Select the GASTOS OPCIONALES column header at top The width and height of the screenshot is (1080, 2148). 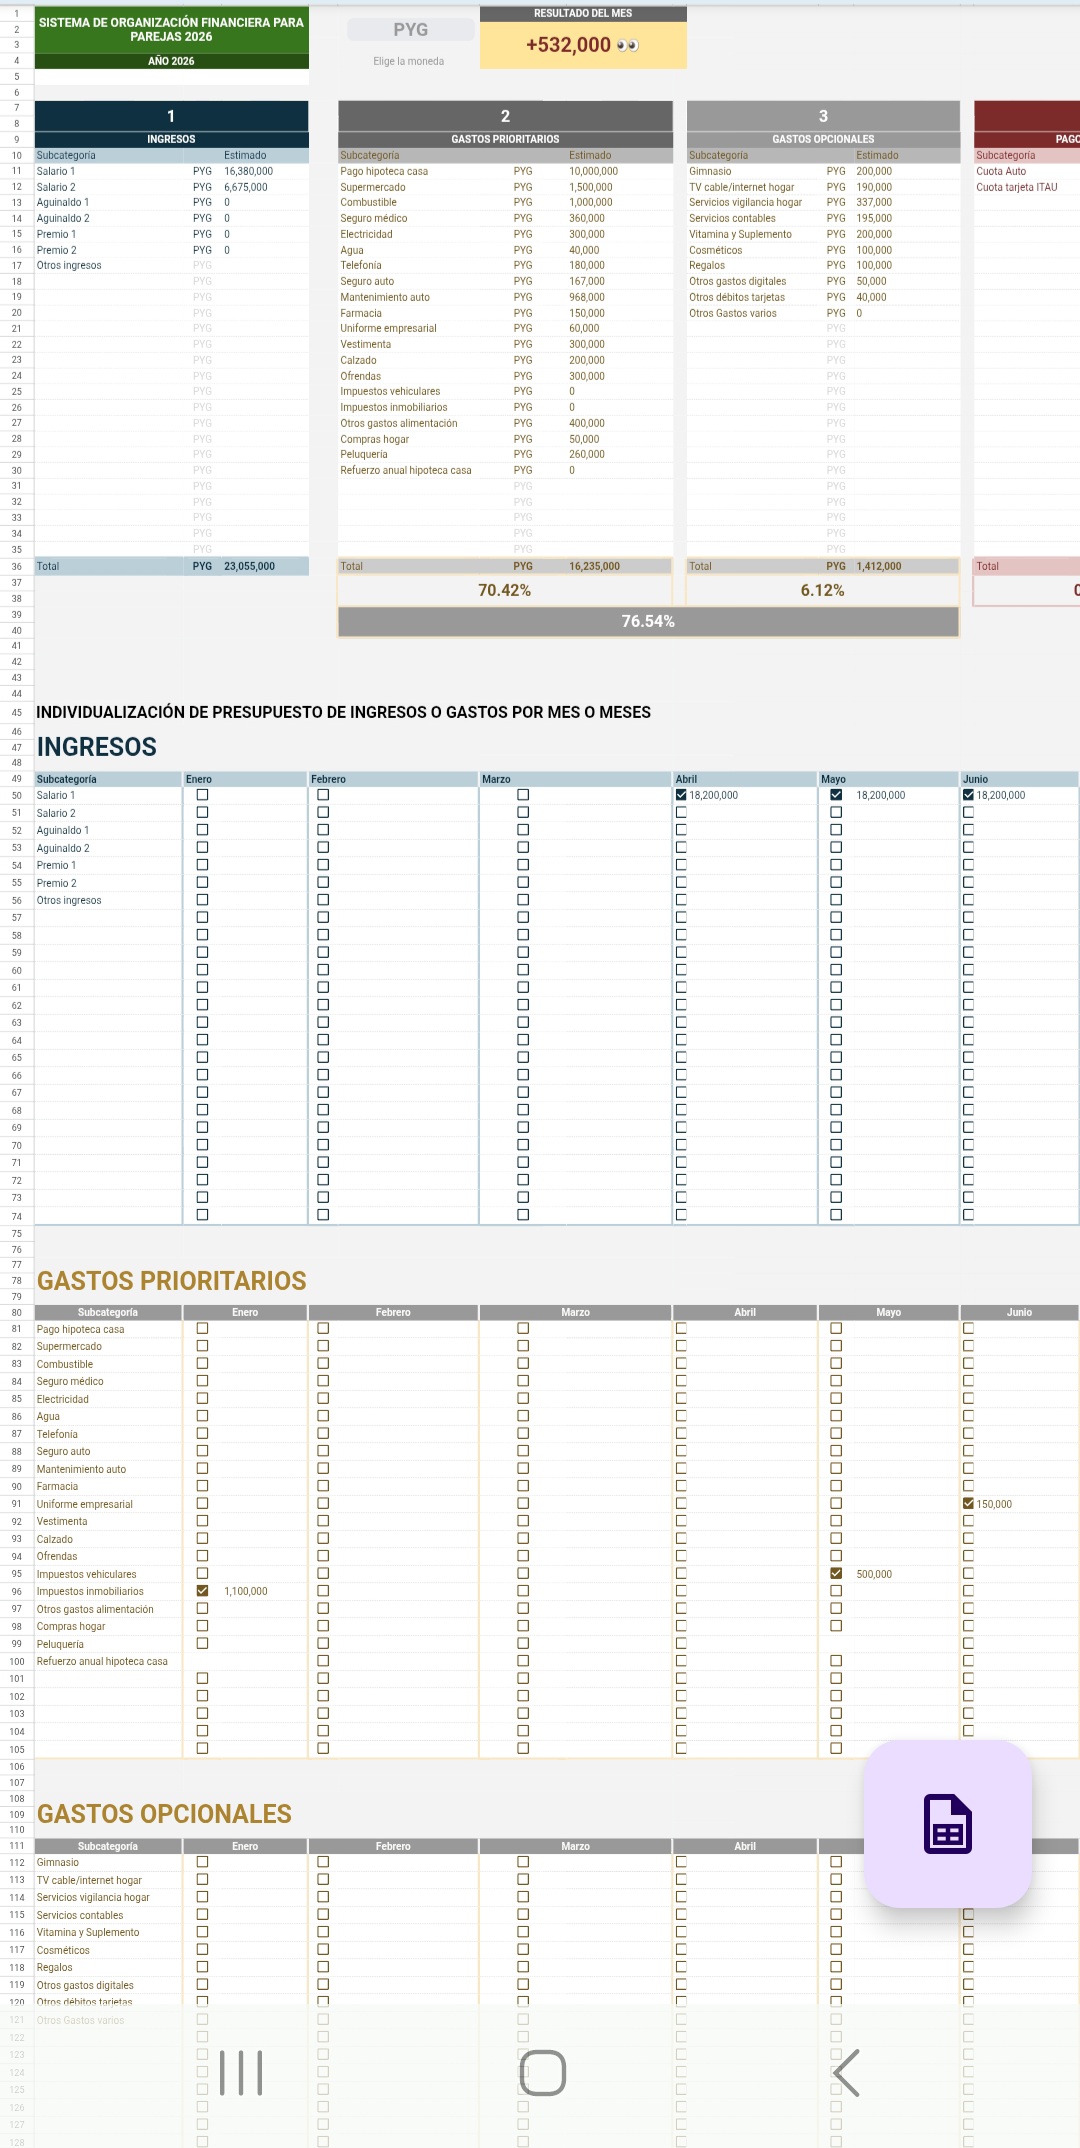click(x=823, y=139)
